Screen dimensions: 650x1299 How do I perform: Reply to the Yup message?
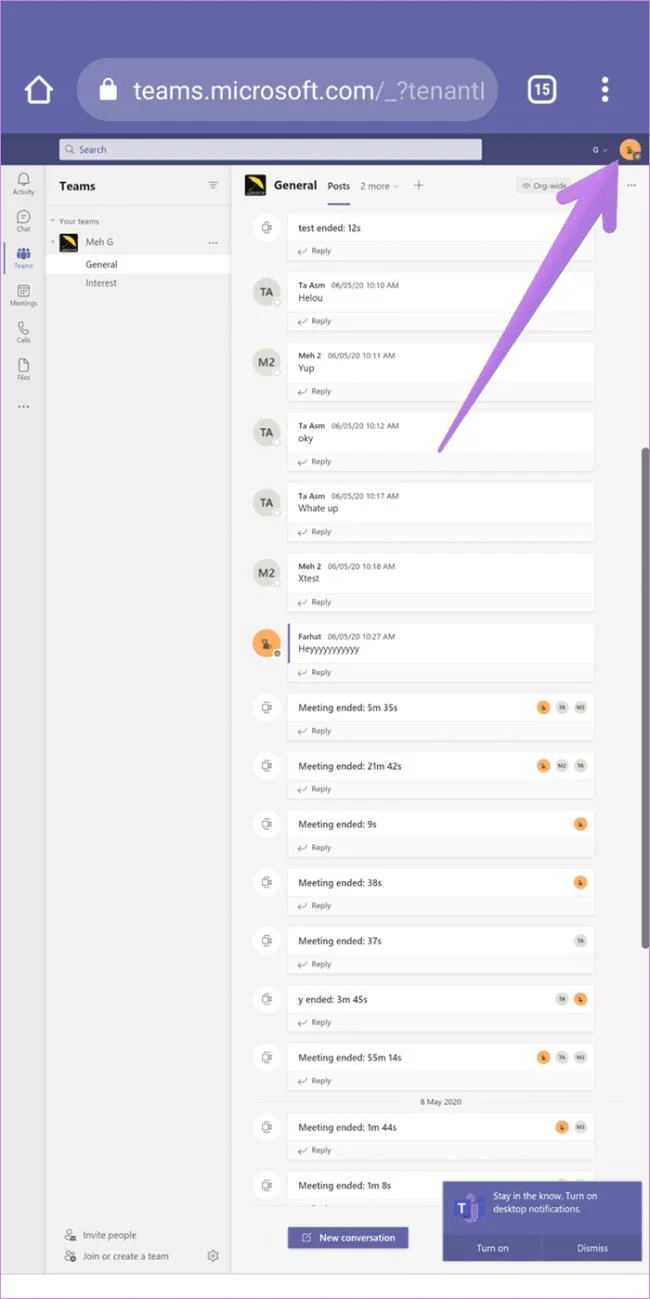tap(315, 391)
